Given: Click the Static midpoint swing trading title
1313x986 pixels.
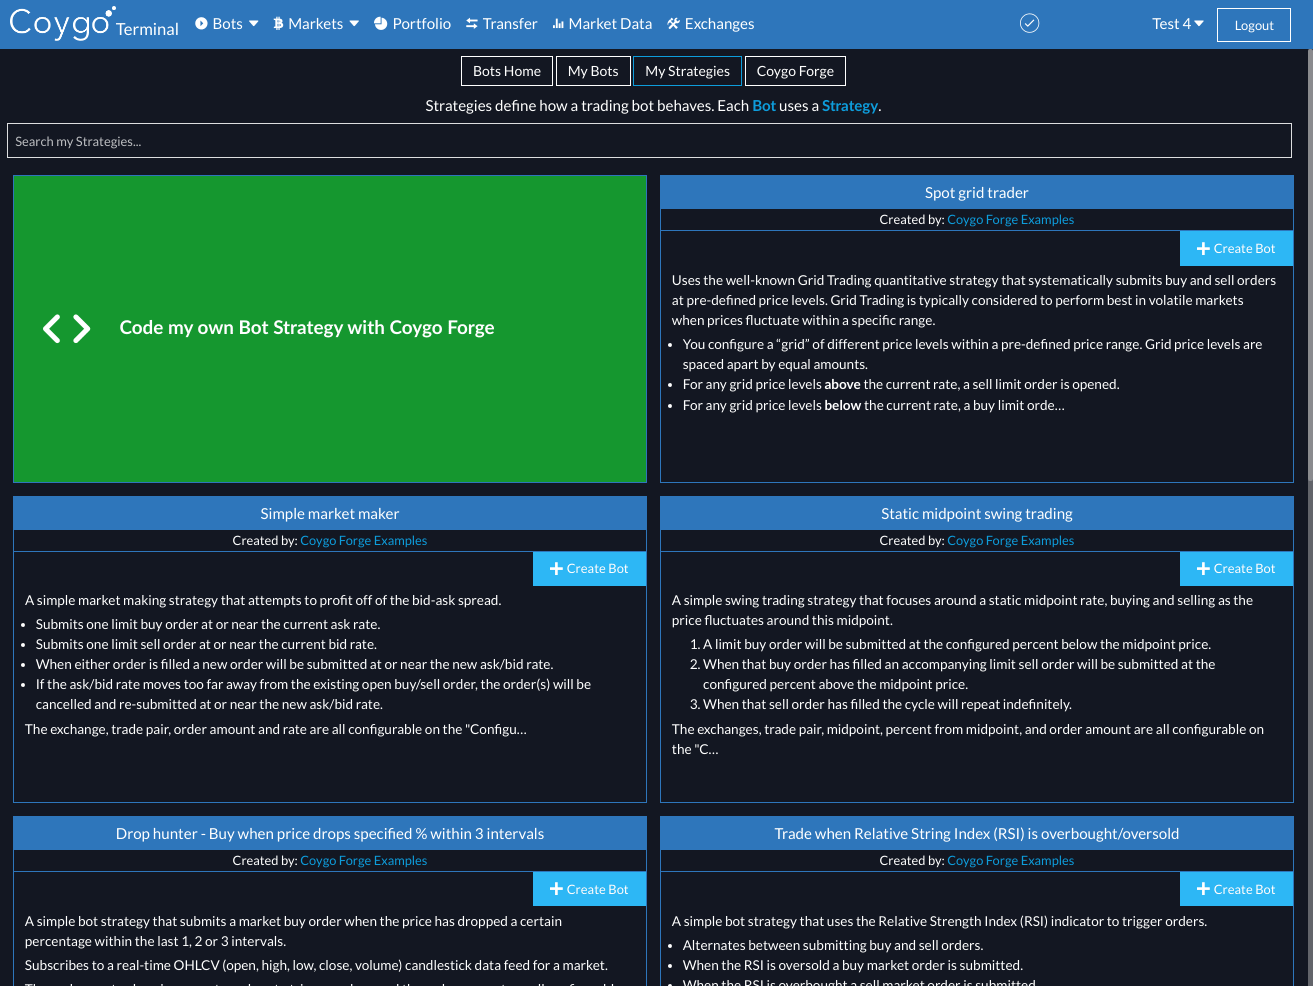Looking at the screenshot, I should point(977,514).
